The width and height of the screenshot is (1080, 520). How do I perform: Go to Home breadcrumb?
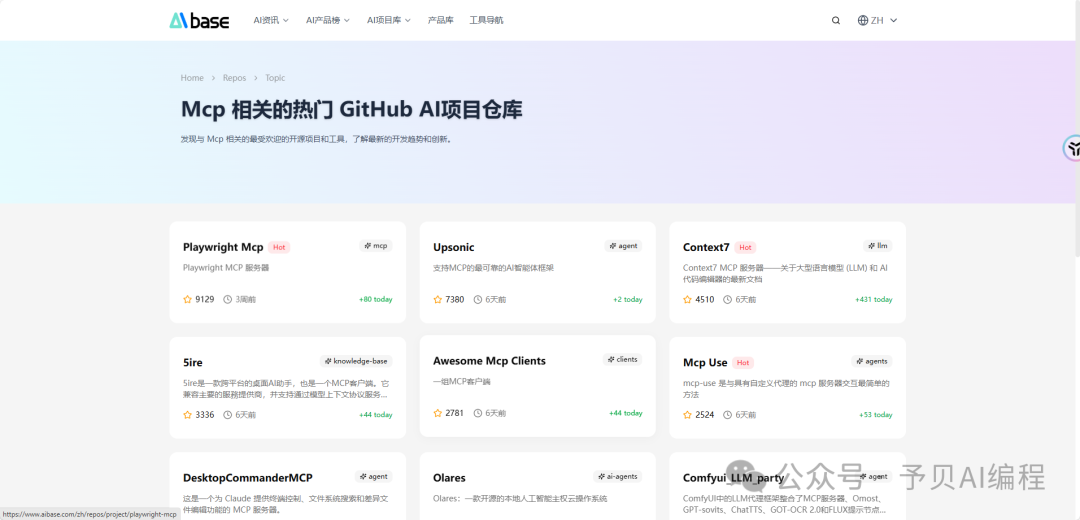click(x=192, y=78)
